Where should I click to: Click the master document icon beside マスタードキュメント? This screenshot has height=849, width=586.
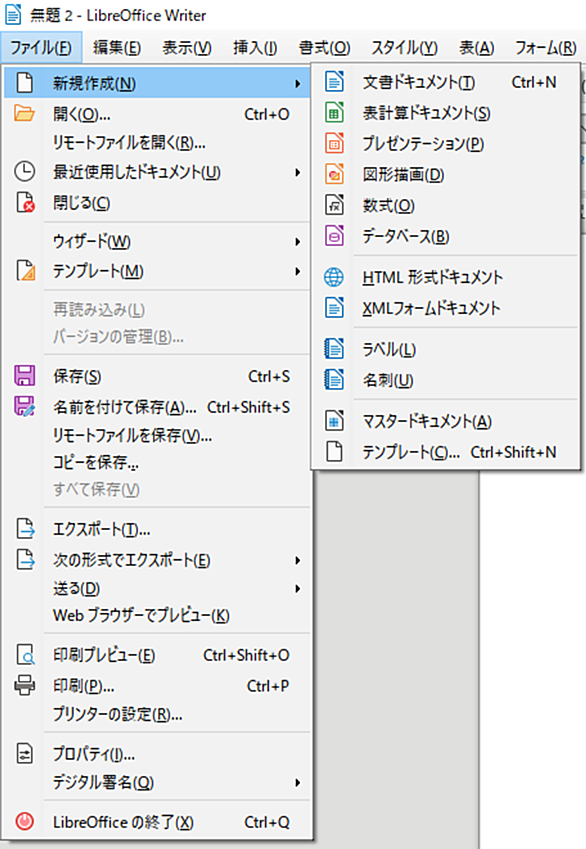coord(334,421)
